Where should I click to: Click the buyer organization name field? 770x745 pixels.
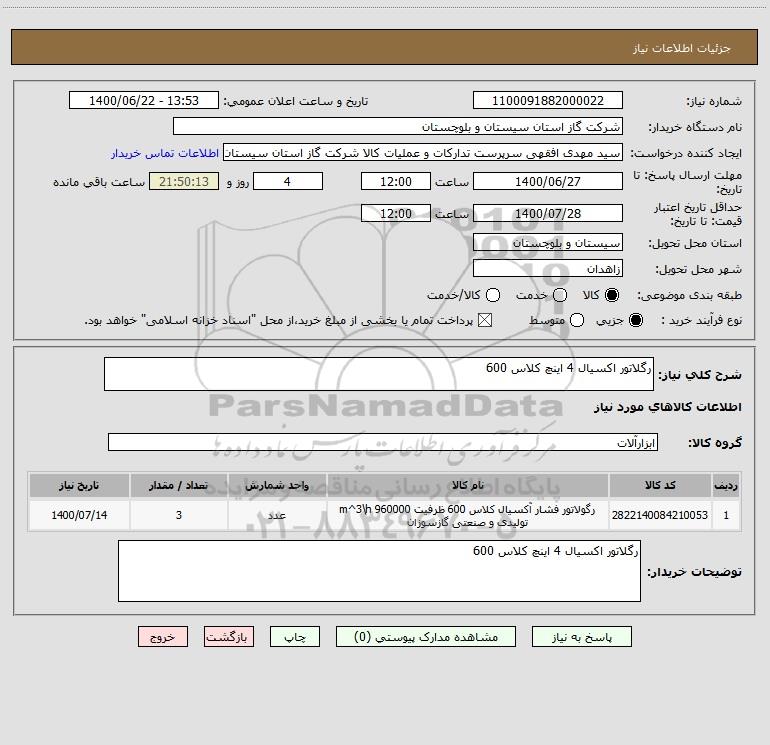click(398, 126)
